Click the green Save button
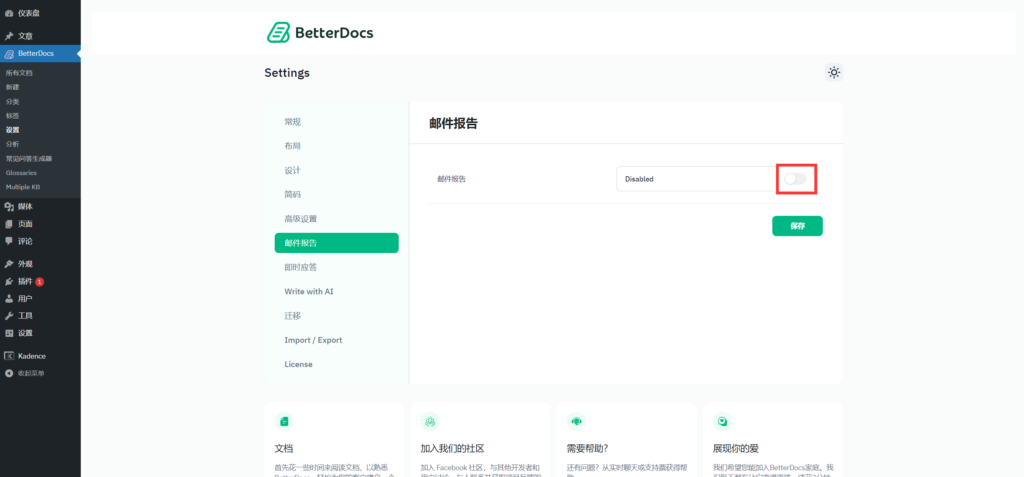This screenshot has width=1024, height=477. pyautogui.click(x=797, y=226)
